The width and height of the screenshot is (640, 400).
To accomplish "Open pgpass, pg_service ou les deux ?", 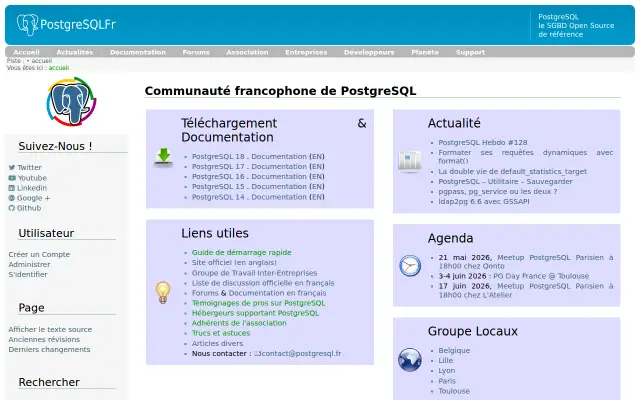I will click(498, 191).
